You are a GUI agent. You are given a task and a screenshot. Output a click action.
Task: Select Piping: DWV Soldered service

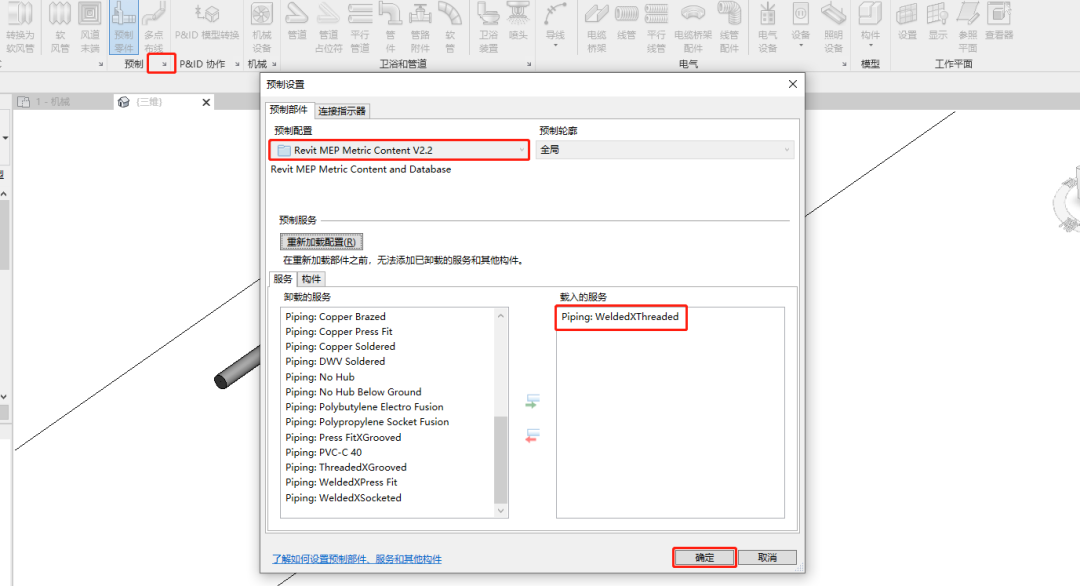[335, 362]
